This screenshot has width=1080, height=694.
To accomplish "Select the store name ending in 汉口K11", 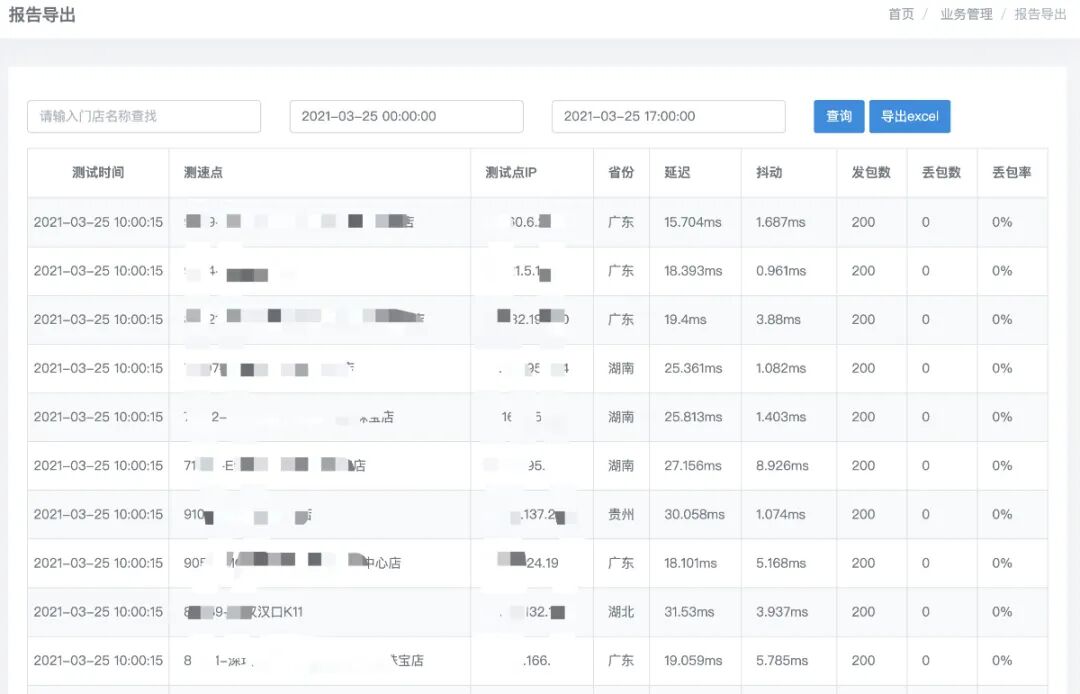I will (243, 612).
